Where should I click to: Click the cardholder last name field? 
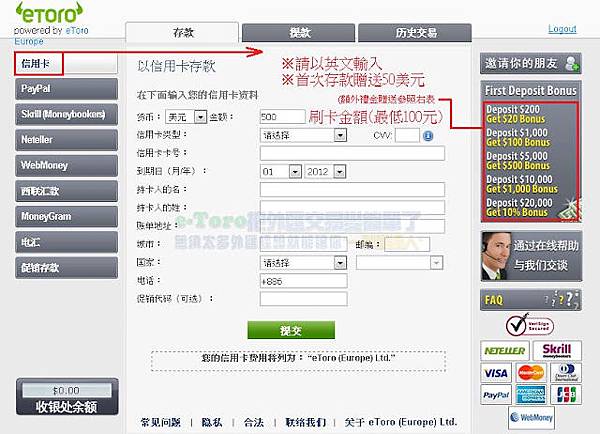pos(352,208)
